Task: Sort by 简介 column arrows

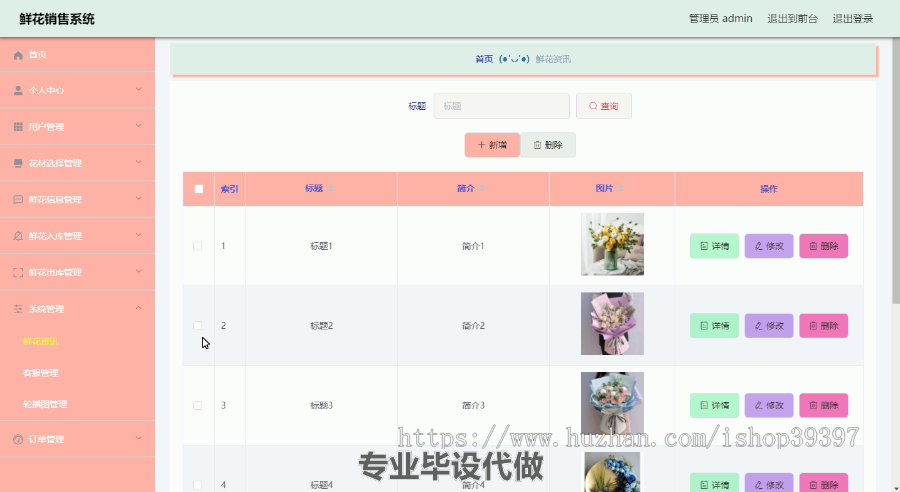Action: click(483, 188)
